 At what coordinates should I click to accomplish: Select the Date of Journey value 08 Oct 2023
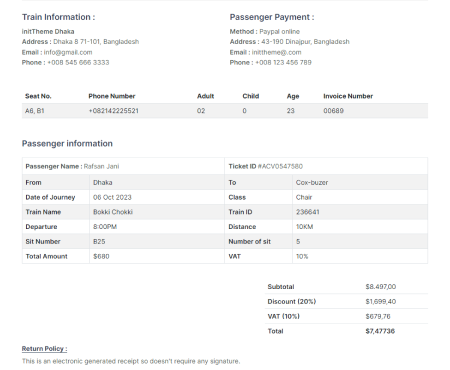pyautogui.click(x=112, y=197)
